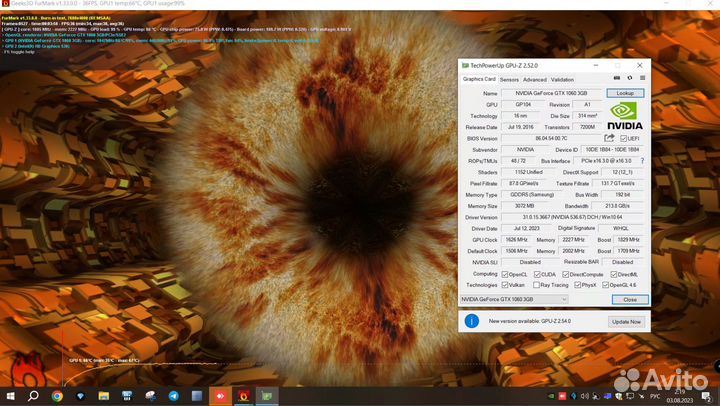Toggle the DirectML checkbox
The image size is (720, 406).
pos(613,274)
